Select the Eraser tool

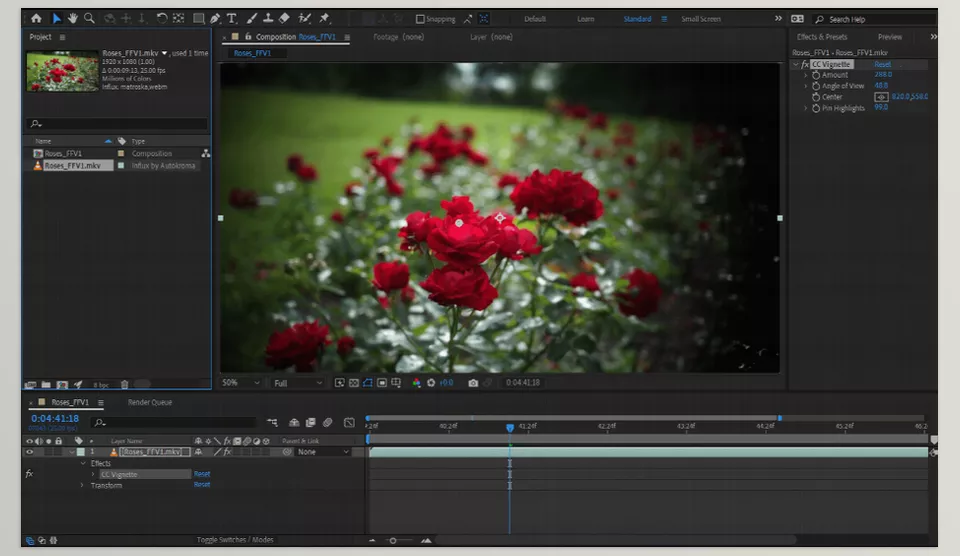click(284, 18)
